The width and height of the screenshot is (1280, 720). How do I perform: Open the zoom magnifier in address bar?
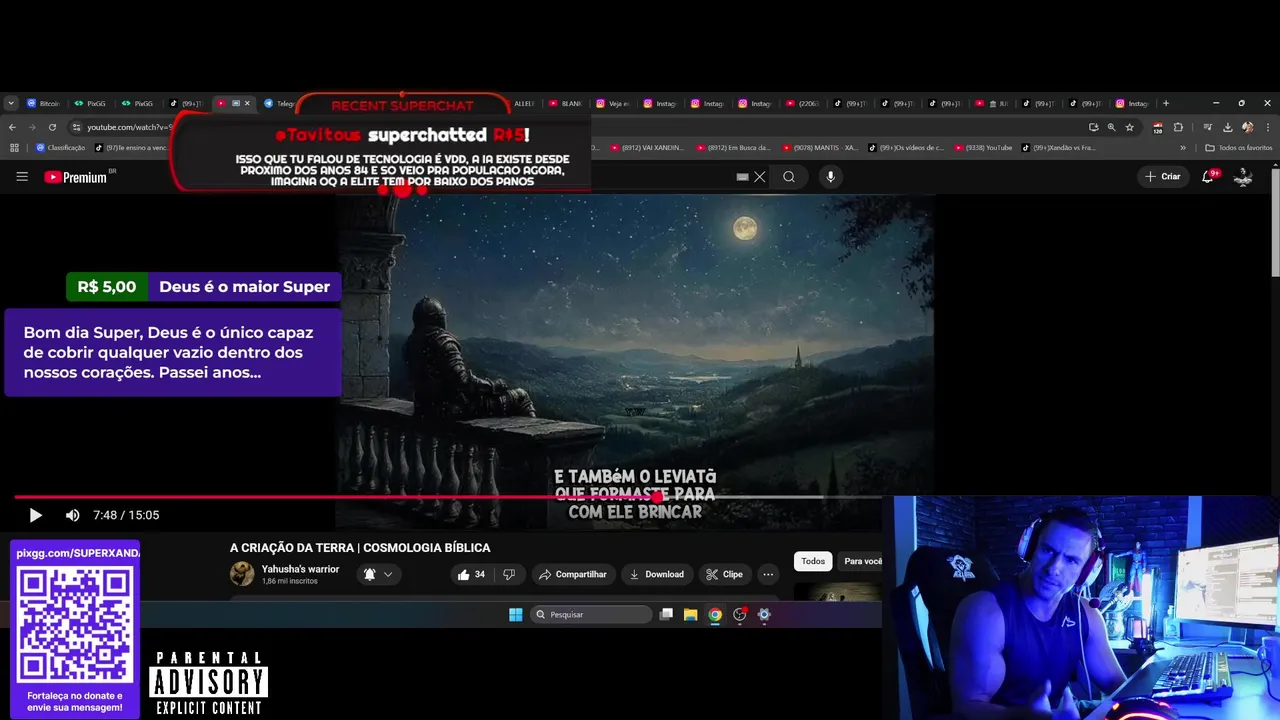tap(1111, 127)
